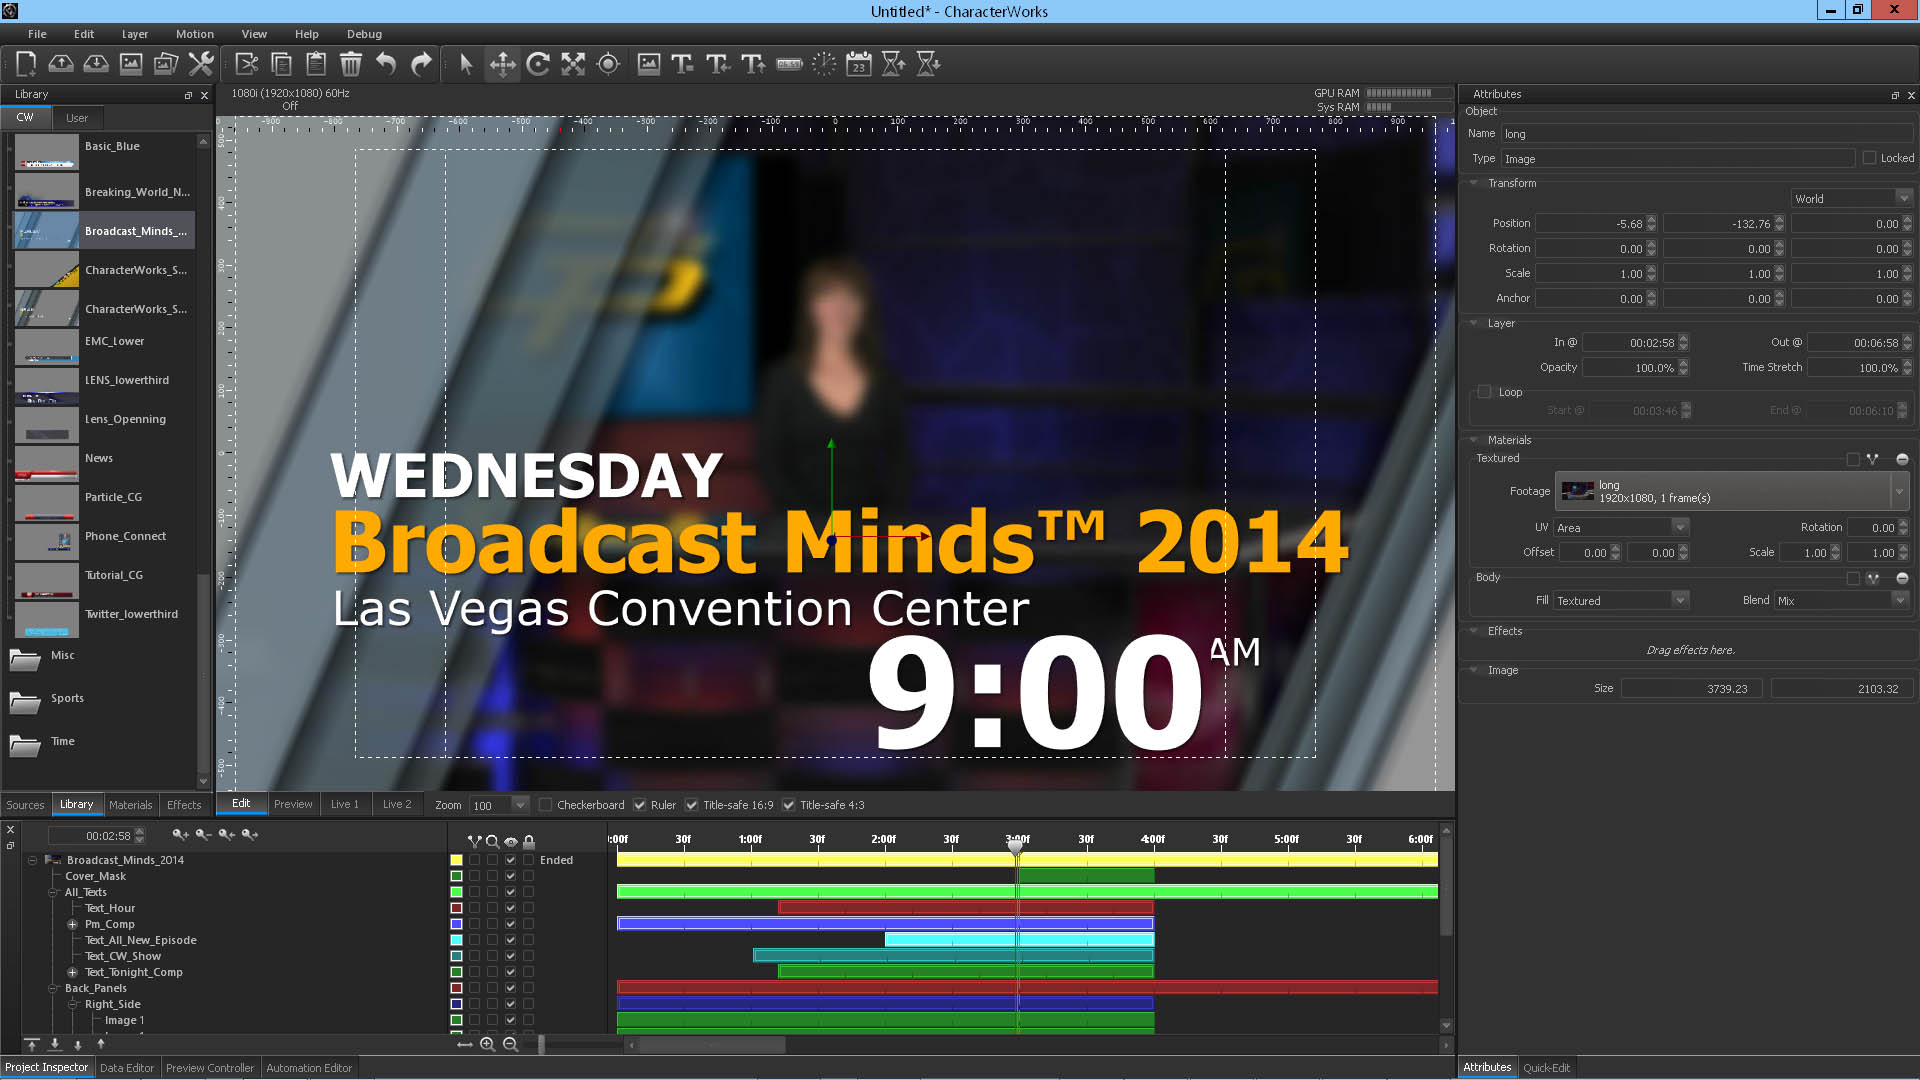Open the Motion menu

coord(194,34)
